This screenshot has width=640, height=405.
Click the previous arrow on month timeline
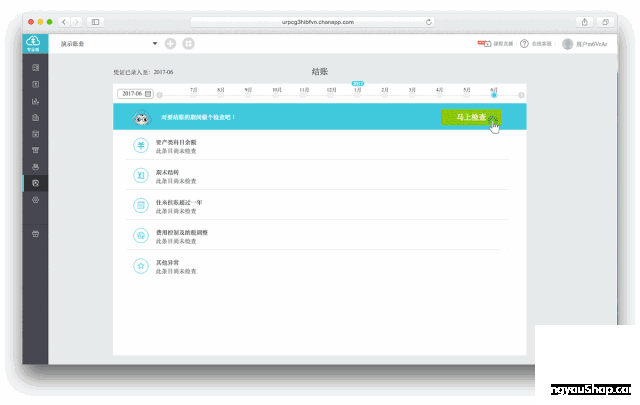coord(160,95)
